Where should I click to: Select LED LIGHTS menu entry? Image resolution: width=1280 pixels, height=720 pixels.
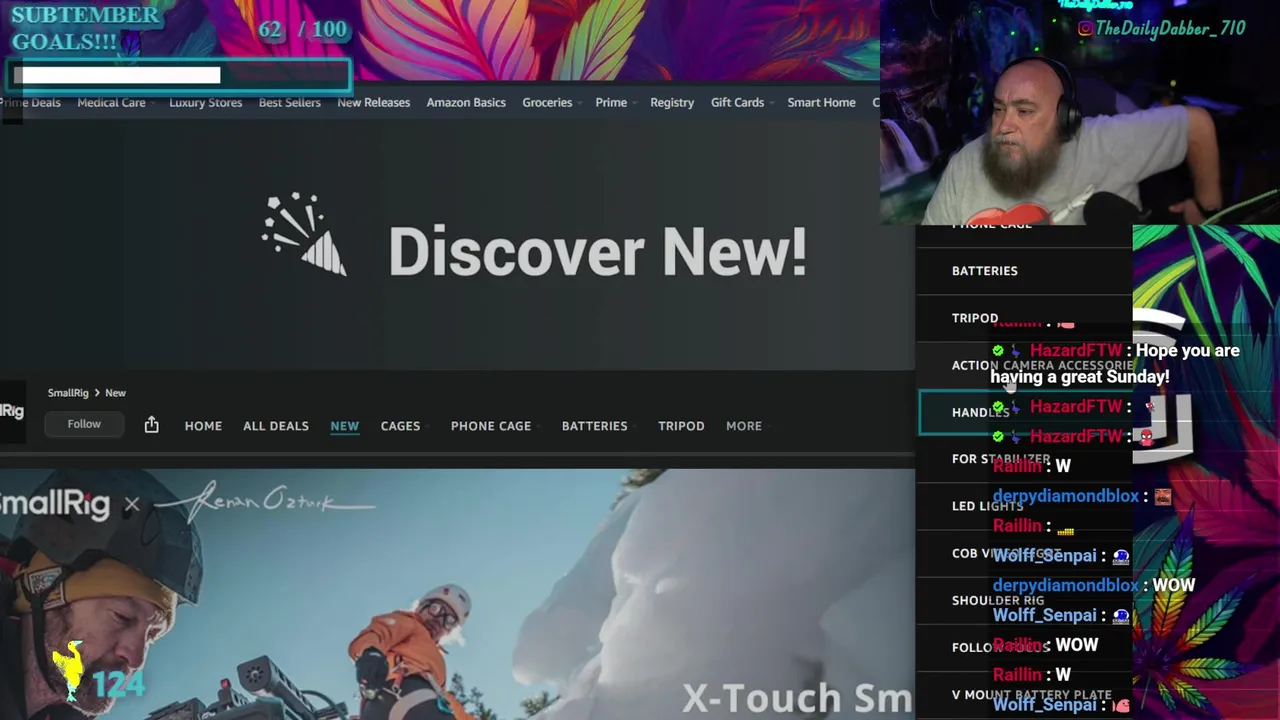pos(1024,506)
